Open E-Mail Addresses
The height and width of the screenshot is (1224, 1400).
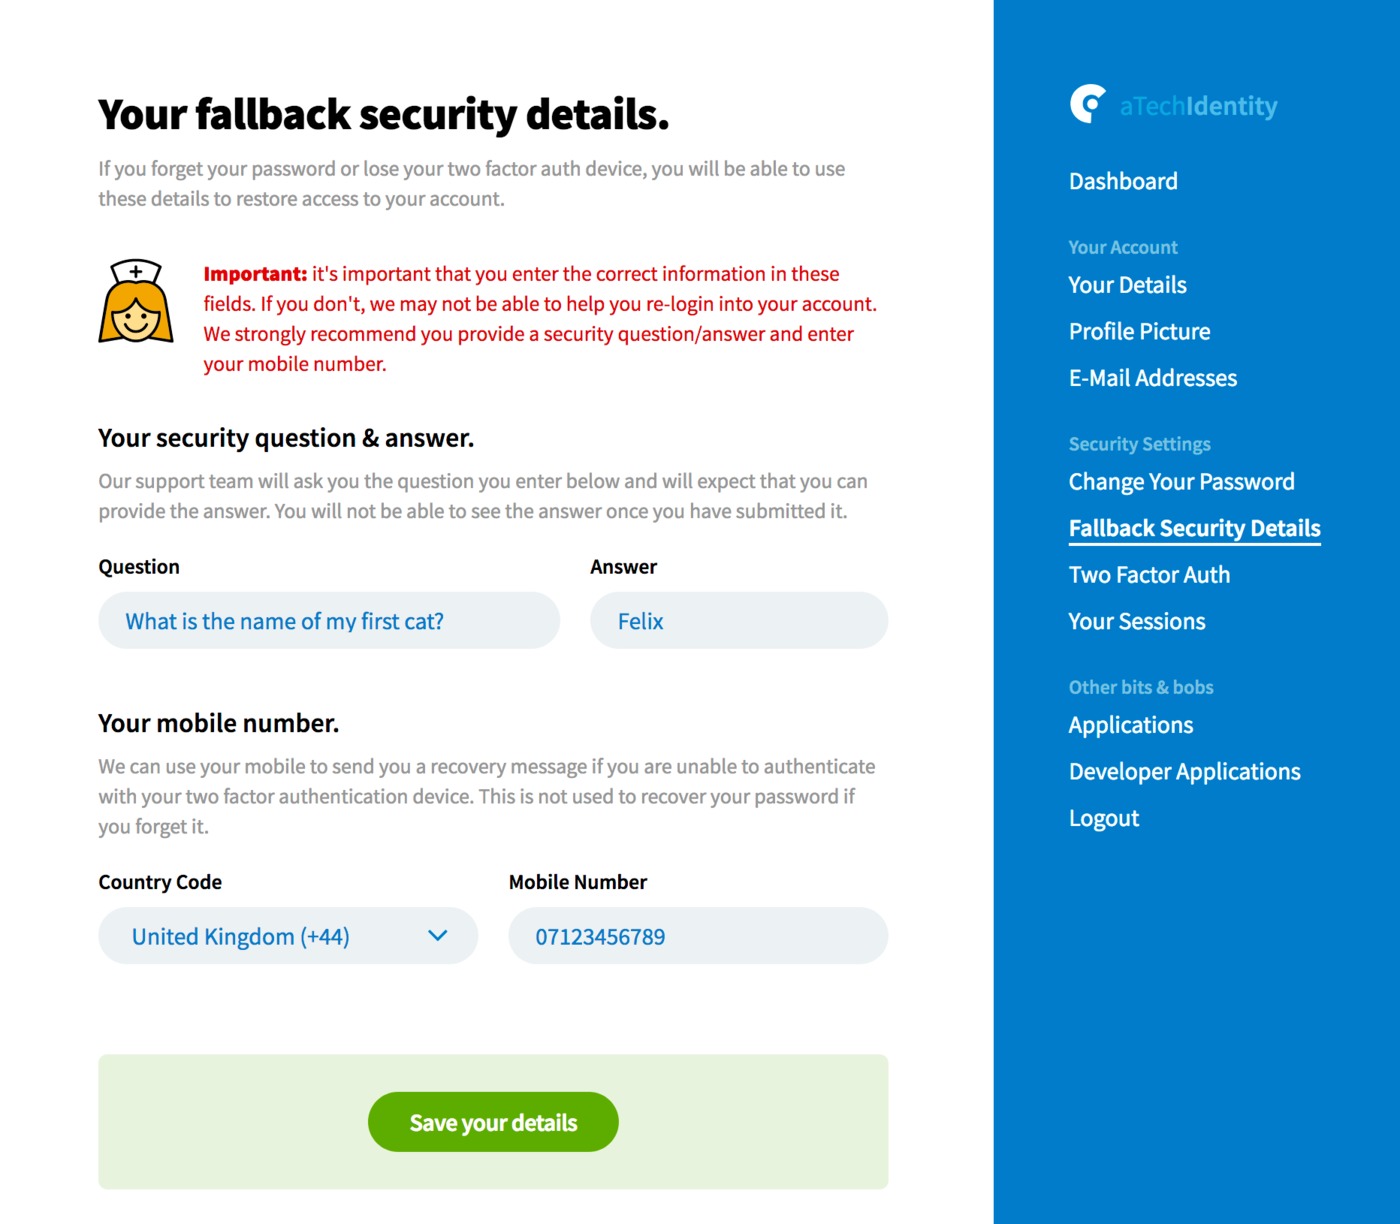[1152, 378]
